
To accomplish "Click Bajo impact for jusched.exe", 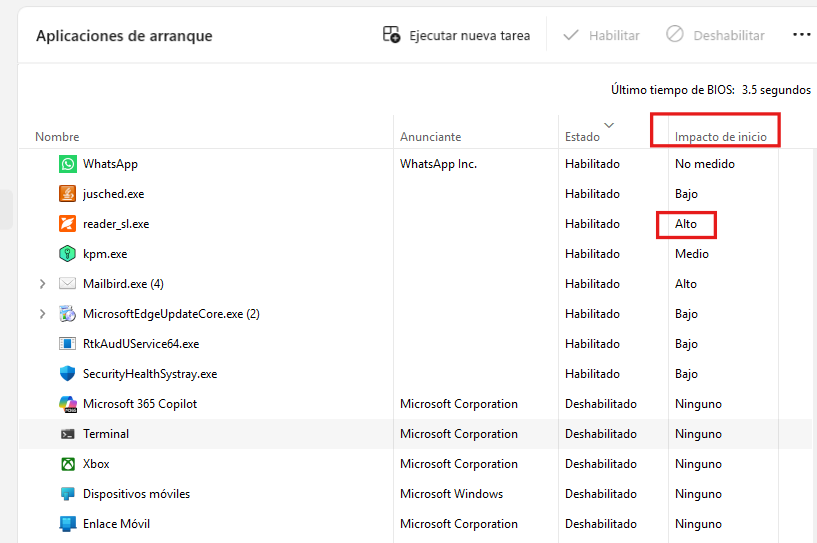I will 686,194.
